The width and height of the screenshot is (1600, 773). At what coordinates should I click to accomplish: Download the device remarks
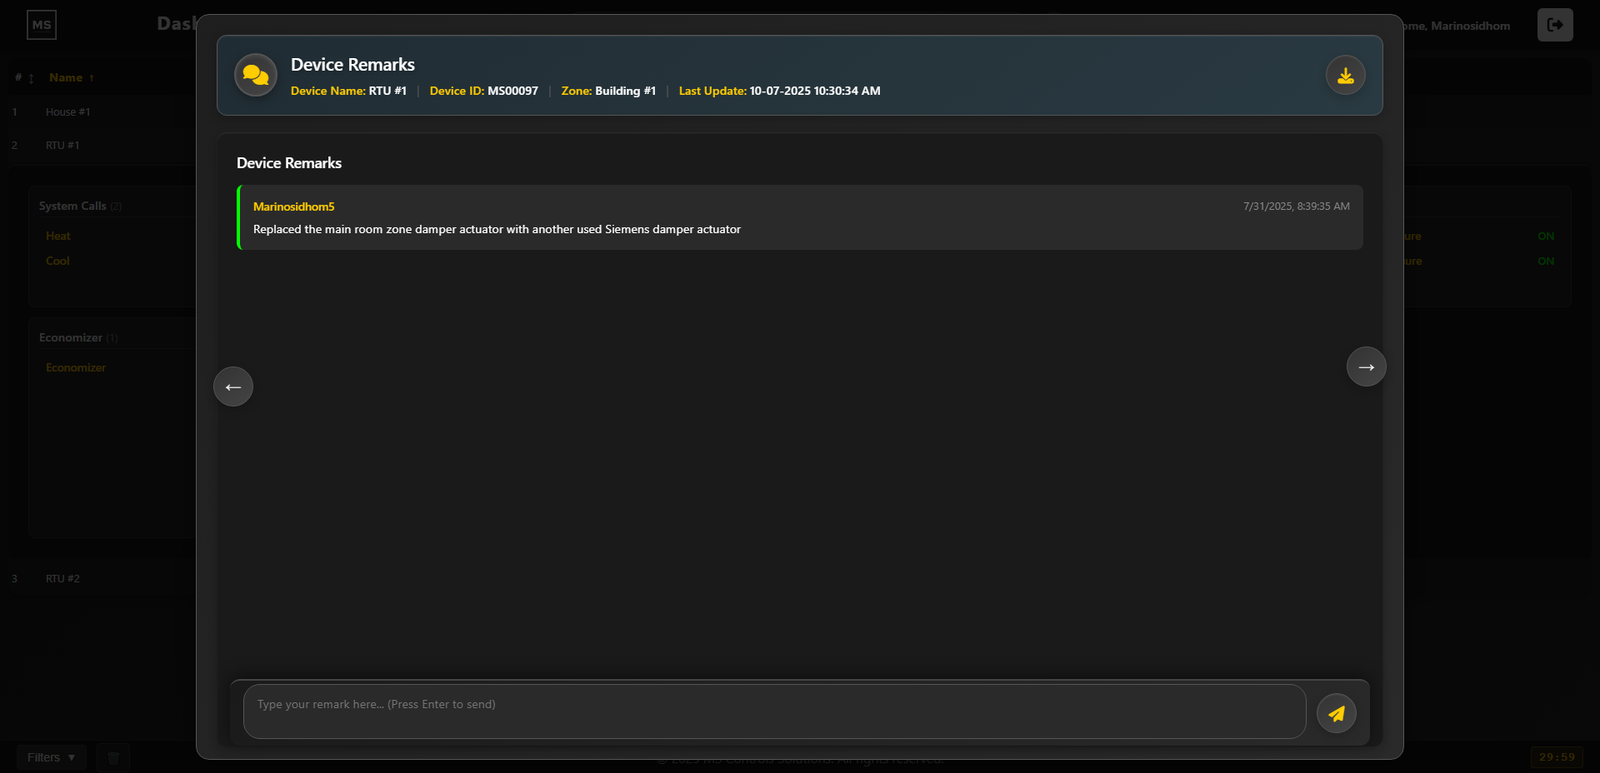click(1345, 75)
